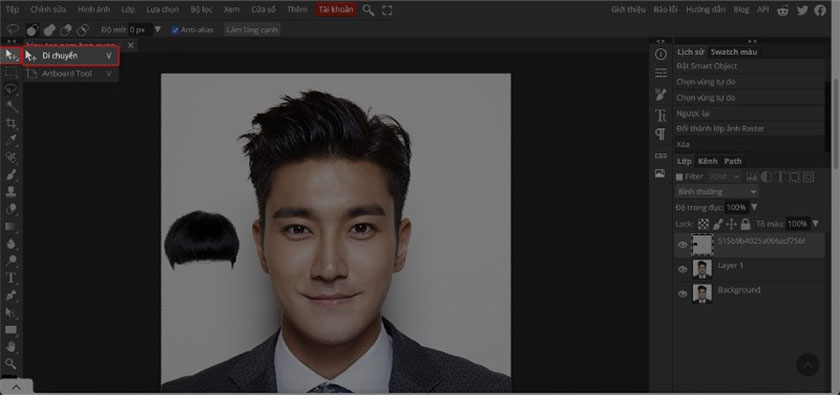The height and width of the screenshot is (395, 840).
Task: Choose the New selection mode option
Action: click(32, 30)
